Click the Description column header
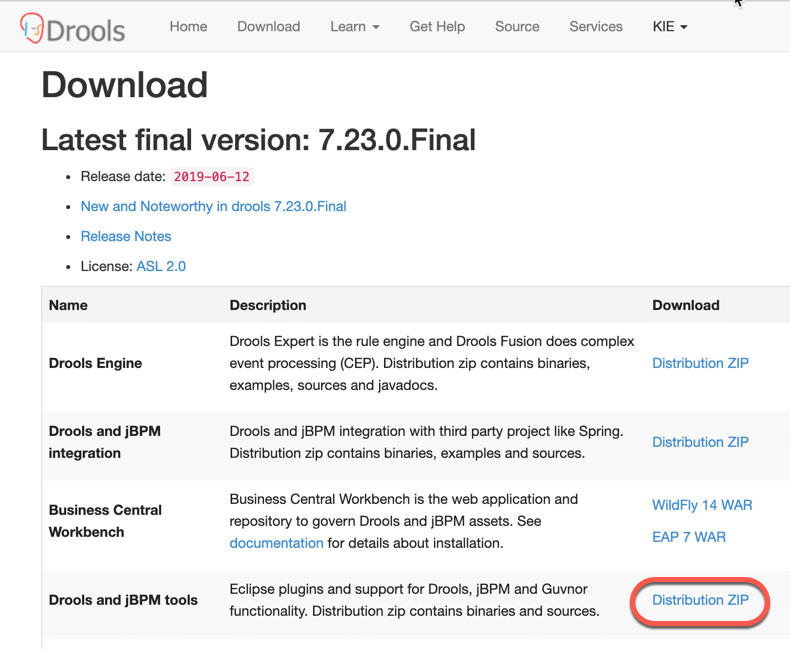 coord(268,305)
